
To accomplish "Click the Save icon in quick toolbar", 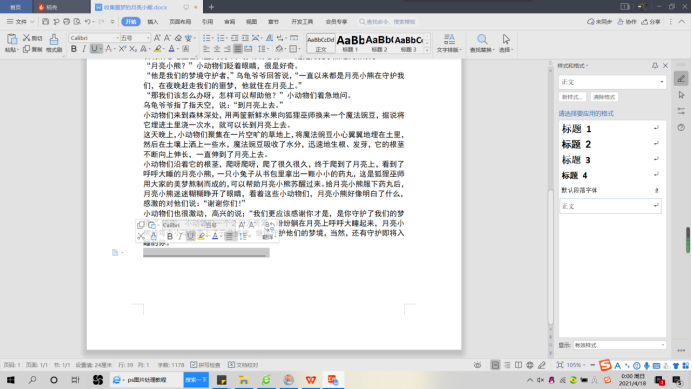I will [x=45, y=21].
